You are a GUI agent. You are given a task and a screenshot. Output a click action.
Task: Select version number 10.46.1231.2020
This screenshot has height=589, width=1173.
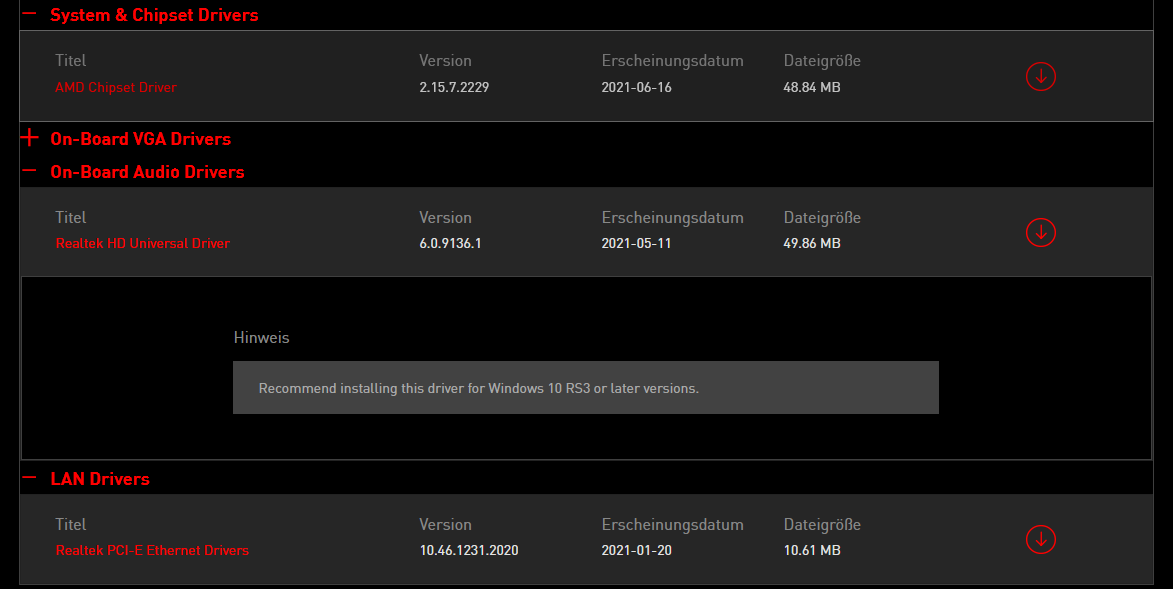point(469,551)
